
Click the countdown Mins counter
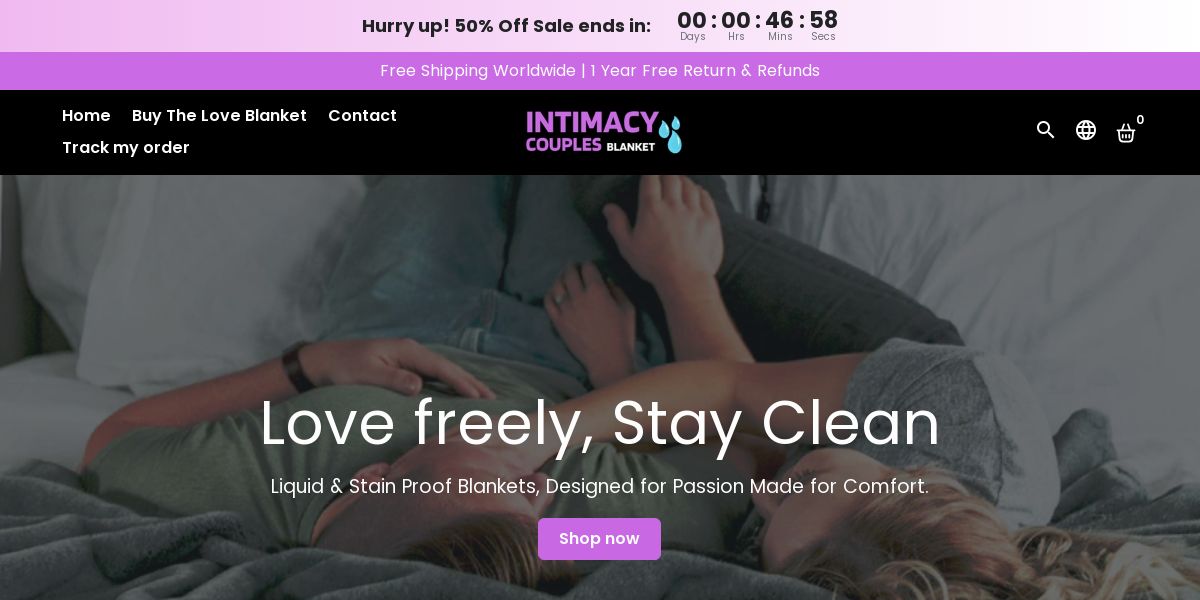pos(780,26)
